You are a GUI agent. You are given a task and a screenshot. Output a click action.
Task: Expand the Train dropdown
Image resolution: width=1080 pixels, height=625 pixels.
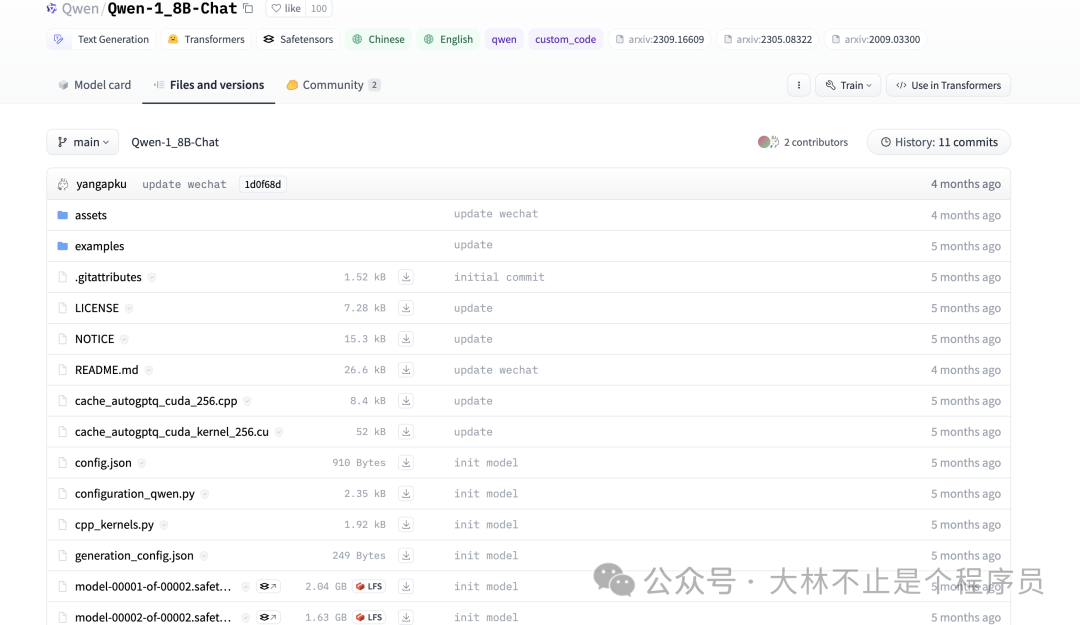coord(848,85)
